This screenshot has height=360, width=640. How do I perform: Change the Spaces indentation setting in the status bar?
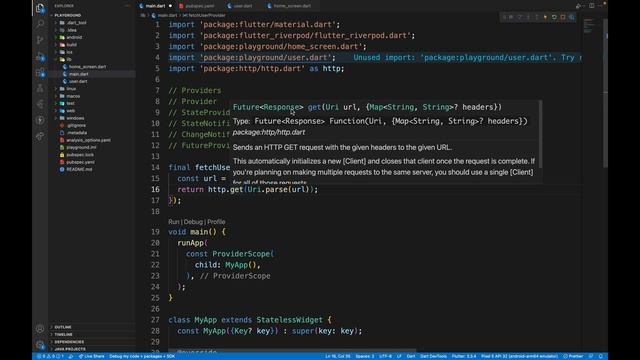pos(364,356)
